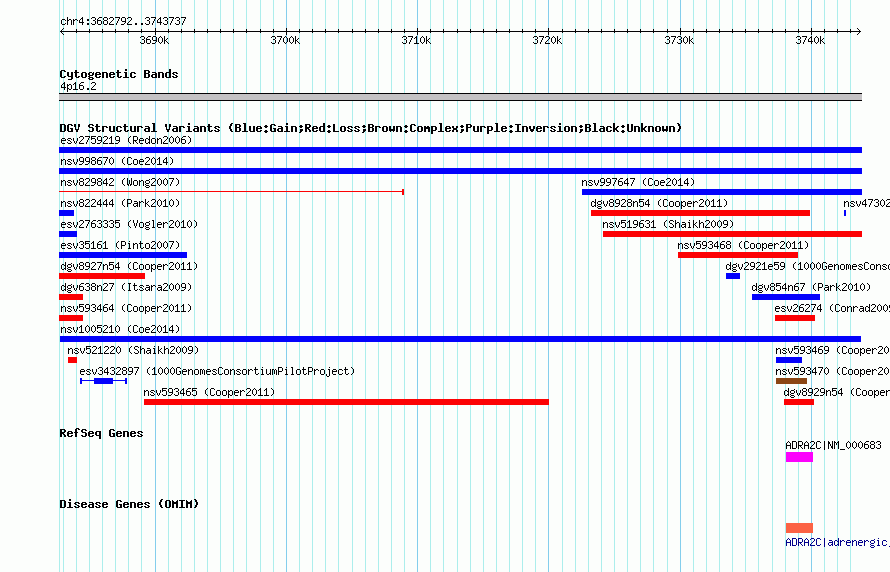Click the 3740k ruler tick label
The width and height of the screenshot is (890, 572).
tap(810, 40)
